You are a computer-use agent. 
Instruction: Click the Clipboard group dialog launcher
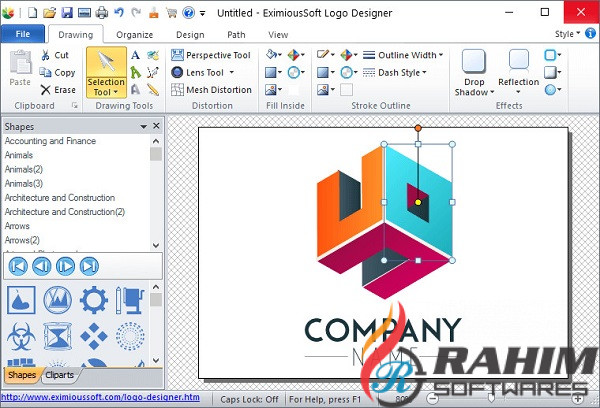[75, 105]
